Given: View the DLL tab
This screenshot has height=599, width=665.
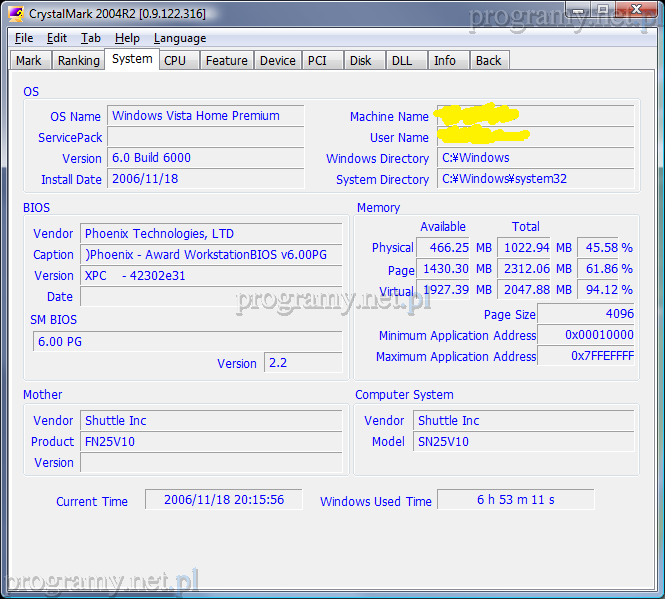Looking at the screenshot, I should (401, 61).
